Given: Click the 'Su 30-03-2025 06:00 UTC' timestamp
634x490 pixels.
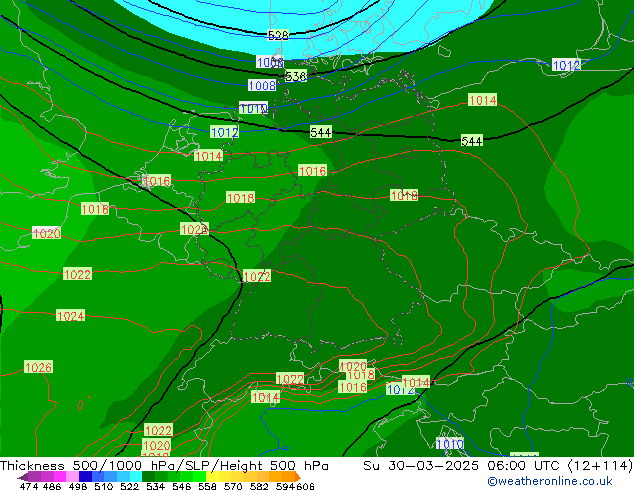Looking at the screenshot, I should [x=463, y=466].
